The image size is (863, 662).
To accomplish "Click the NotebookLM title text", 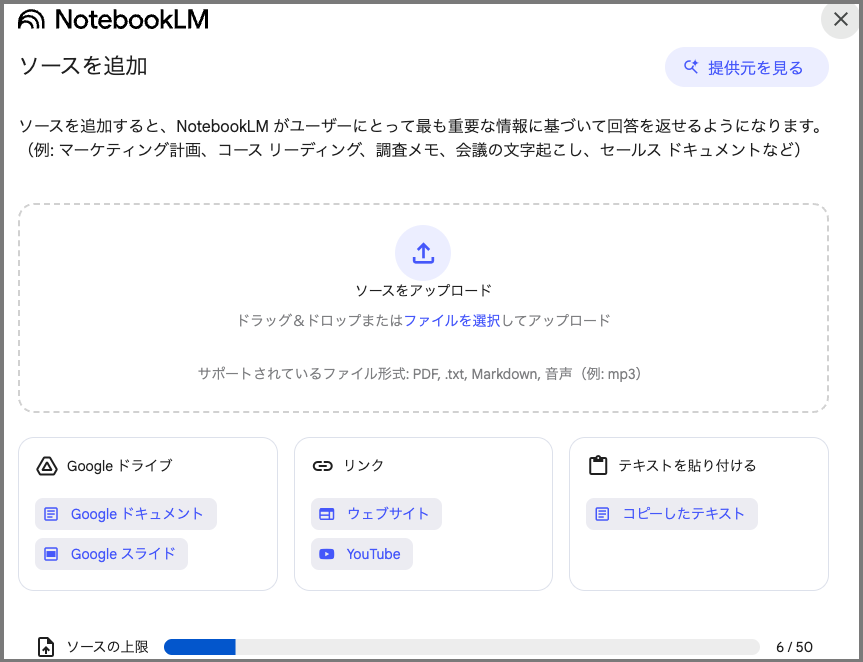I will pyautogui.click(x=132, y=20).
